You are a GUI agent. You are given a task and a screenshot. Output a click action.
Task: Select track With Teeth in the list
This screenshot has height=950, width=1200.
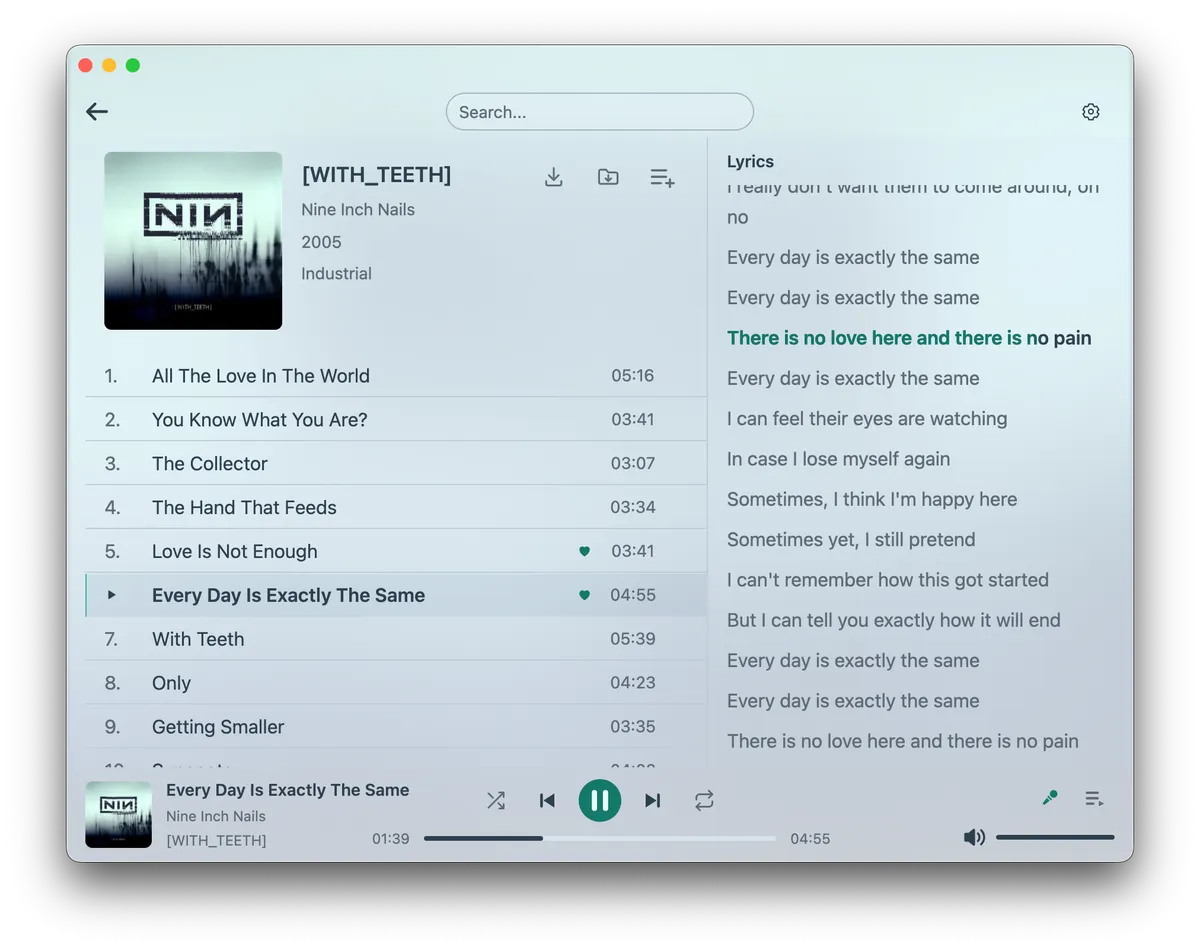coord(396,639)
